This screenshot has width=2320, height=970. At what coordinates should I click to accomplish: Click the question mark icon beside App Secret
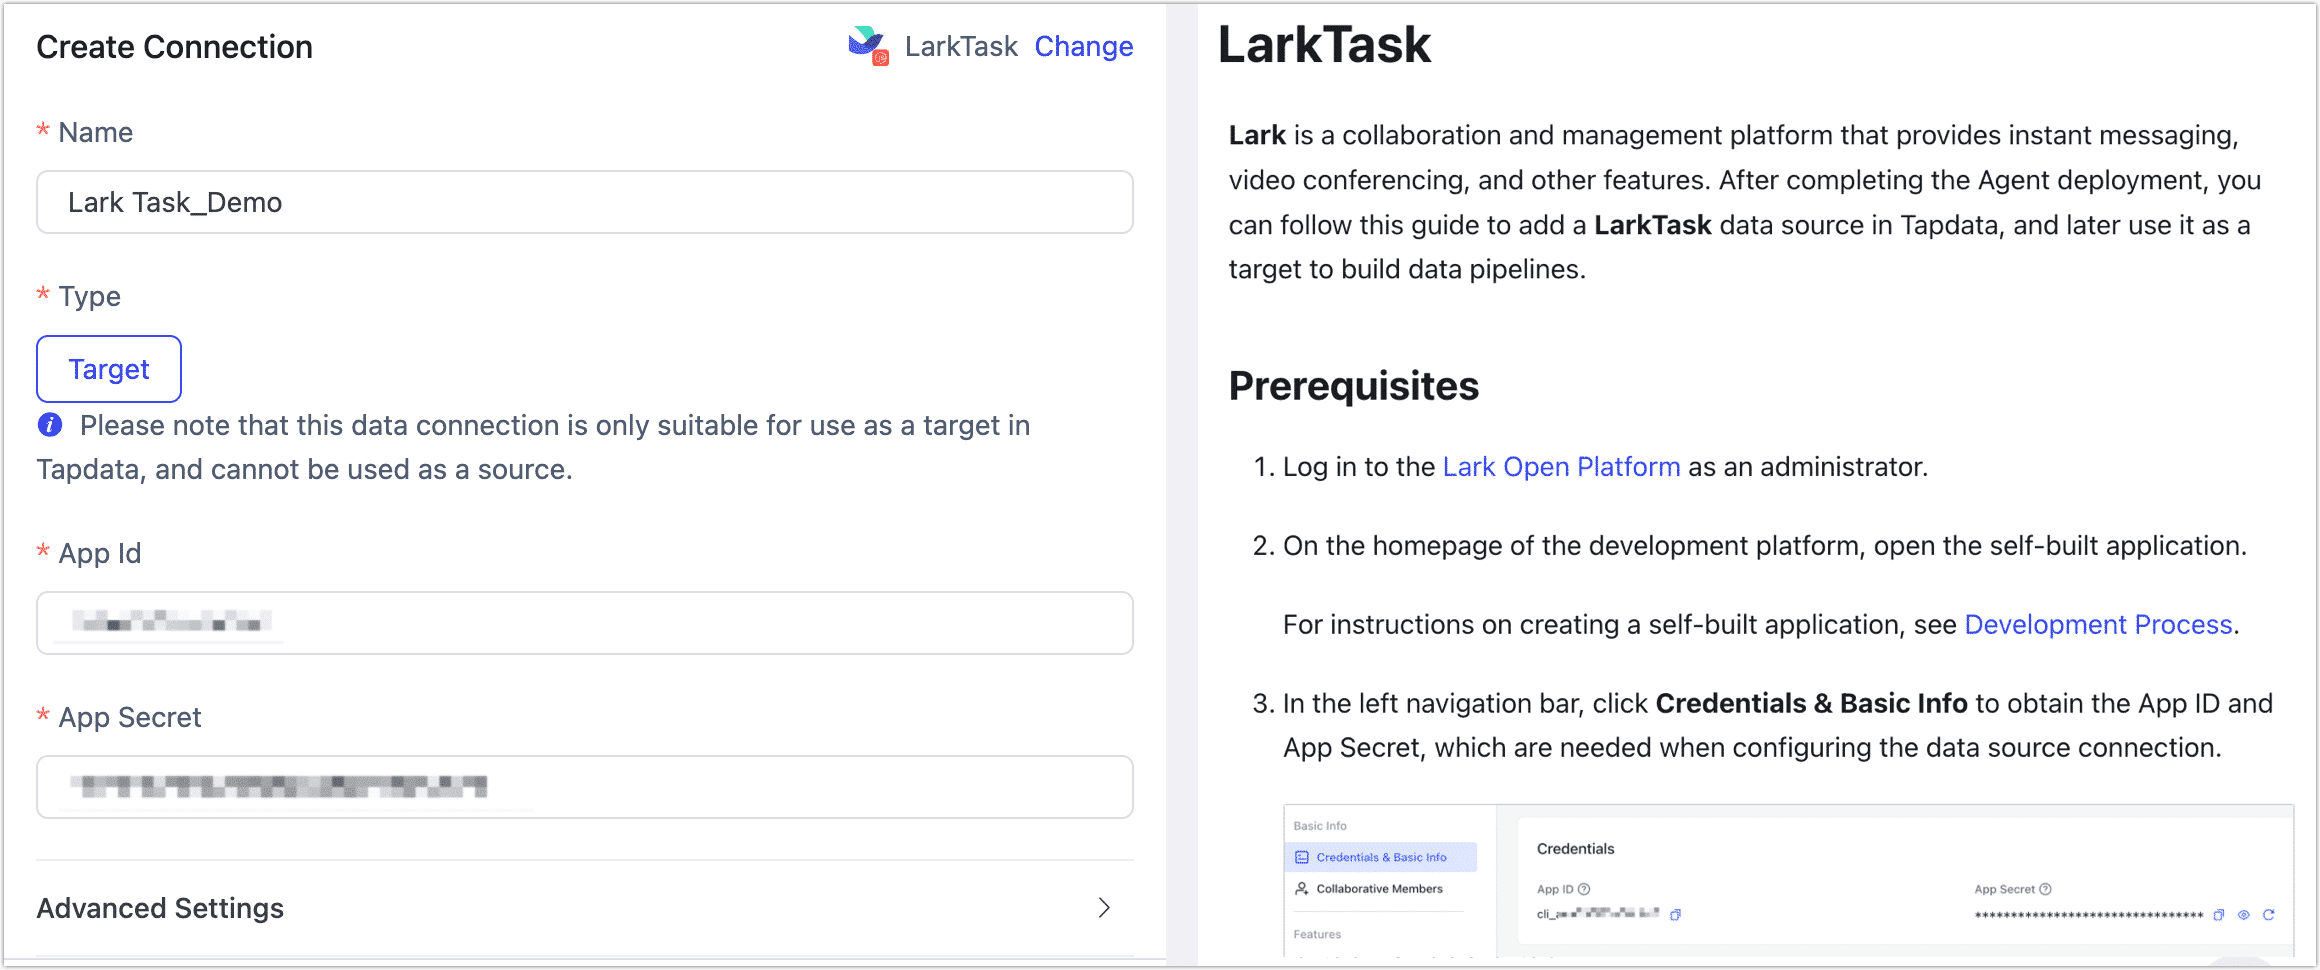[2044, 890]
